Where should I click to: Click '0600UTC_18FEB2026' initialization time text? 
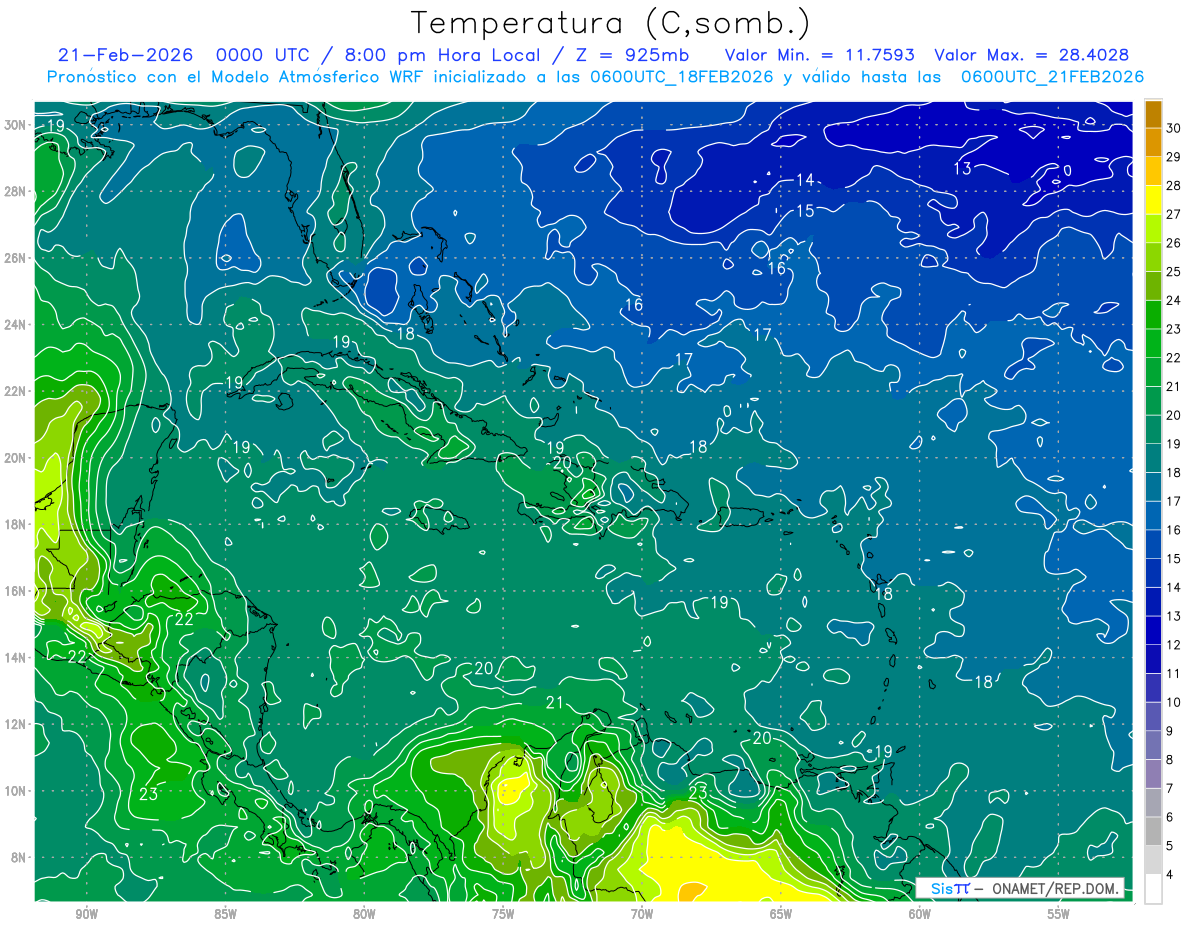[681, 77]
